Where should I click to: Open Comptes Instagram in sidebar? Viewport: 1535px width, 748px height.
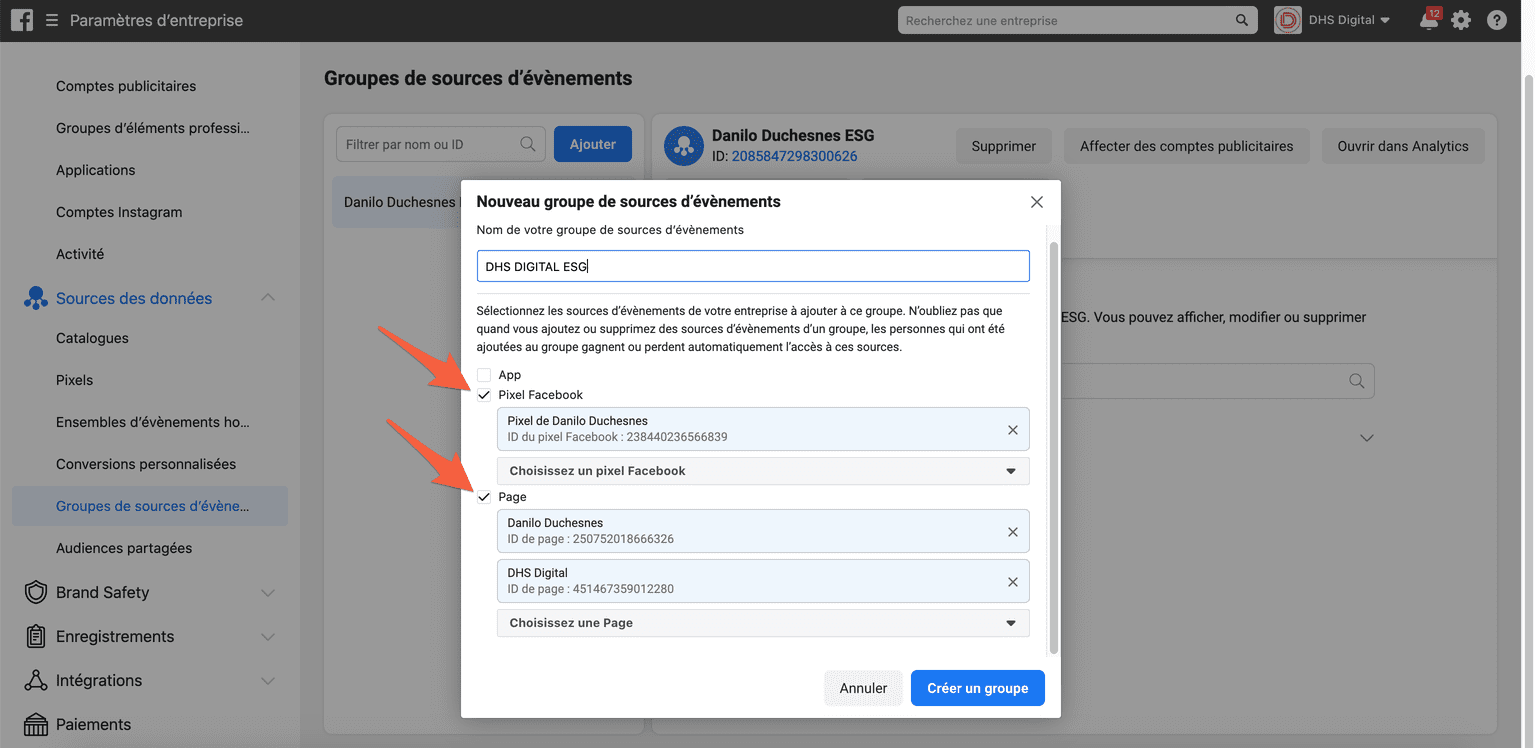pyautogui.click(x=119, y=212)
